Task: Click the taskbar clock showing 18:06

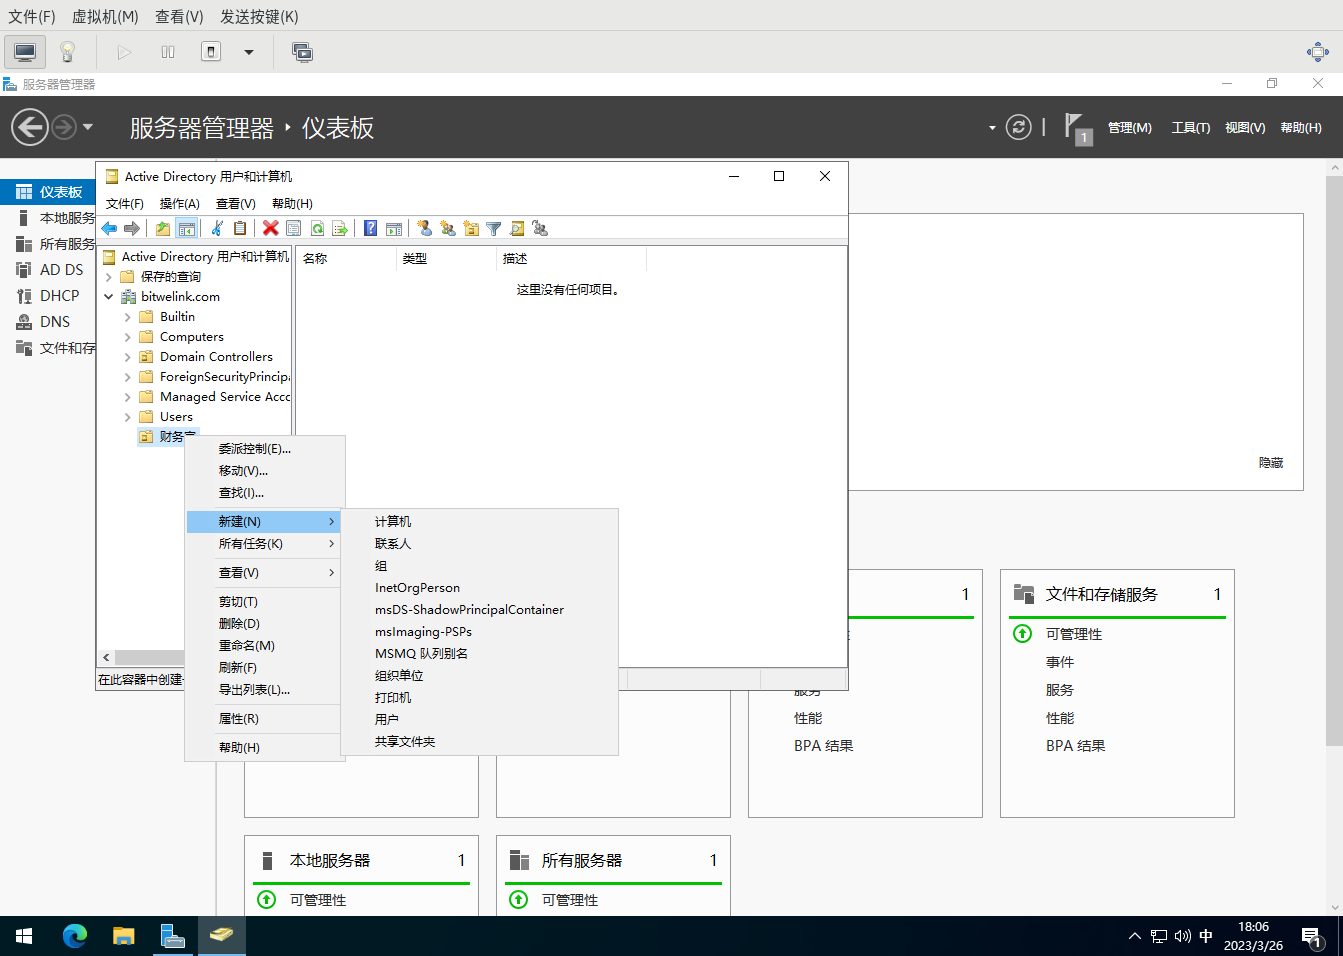Action: click(1253, 936)
